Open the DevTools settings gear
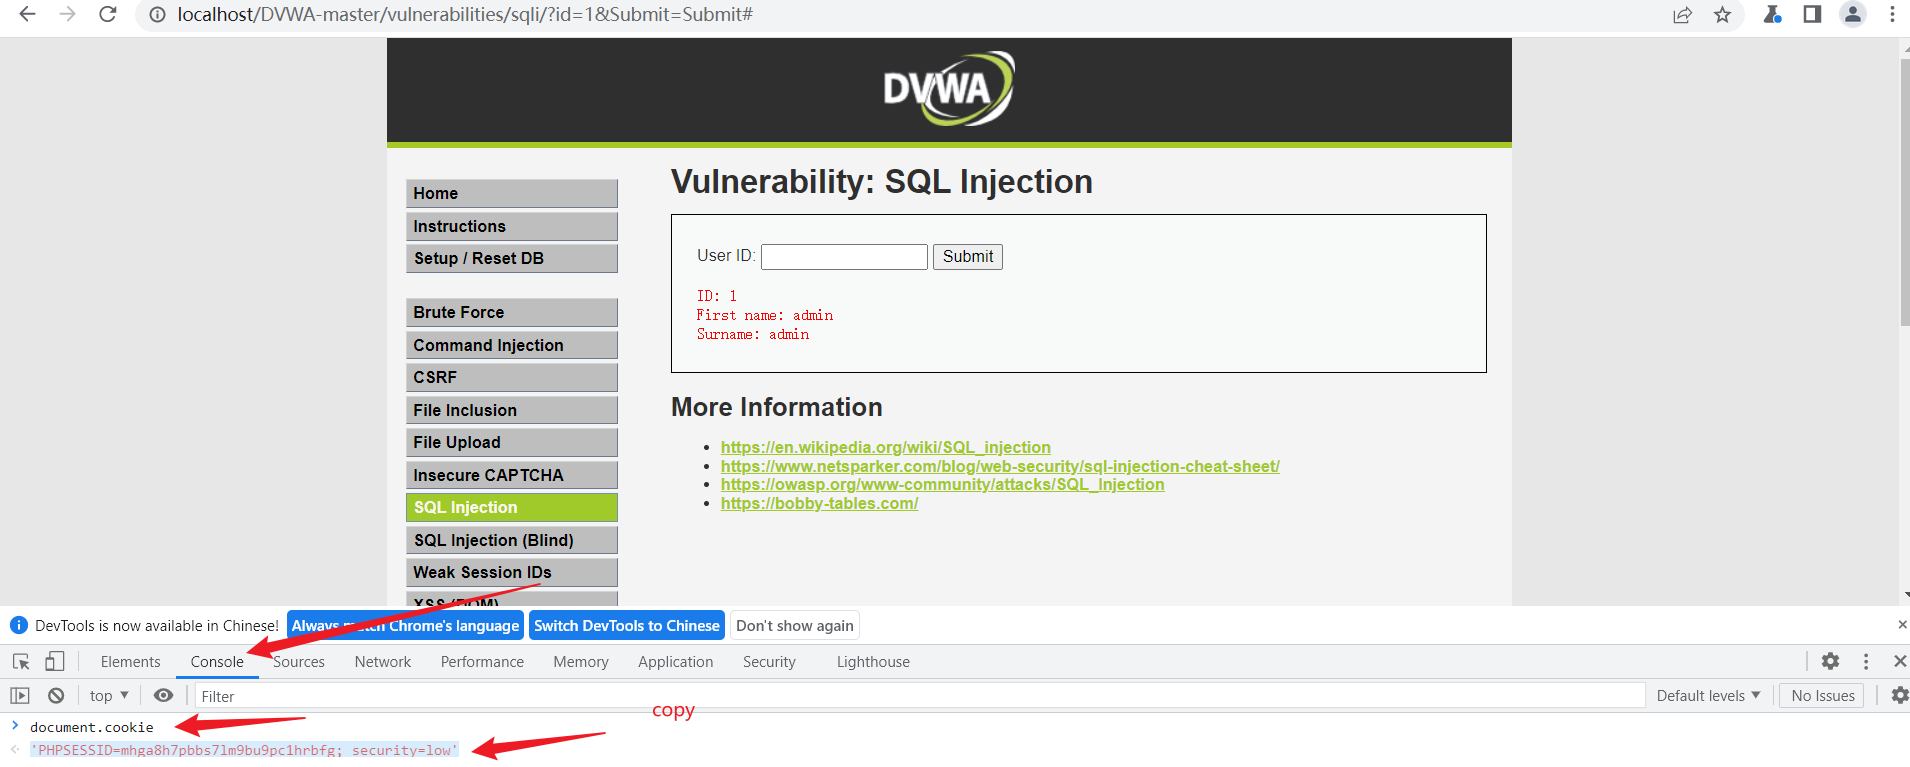 1830,661
